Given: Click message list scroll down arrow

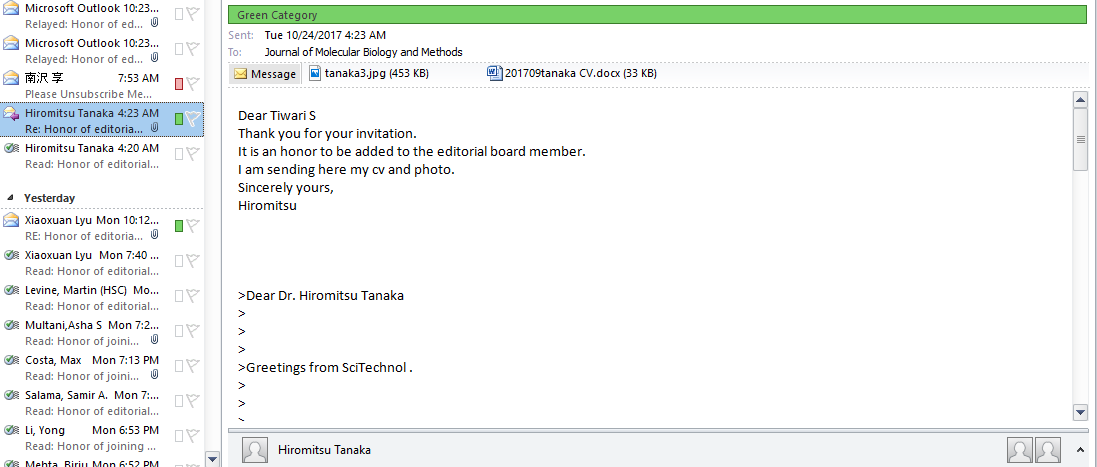Looking at the screenshot, I should click(x=212, y=459).
